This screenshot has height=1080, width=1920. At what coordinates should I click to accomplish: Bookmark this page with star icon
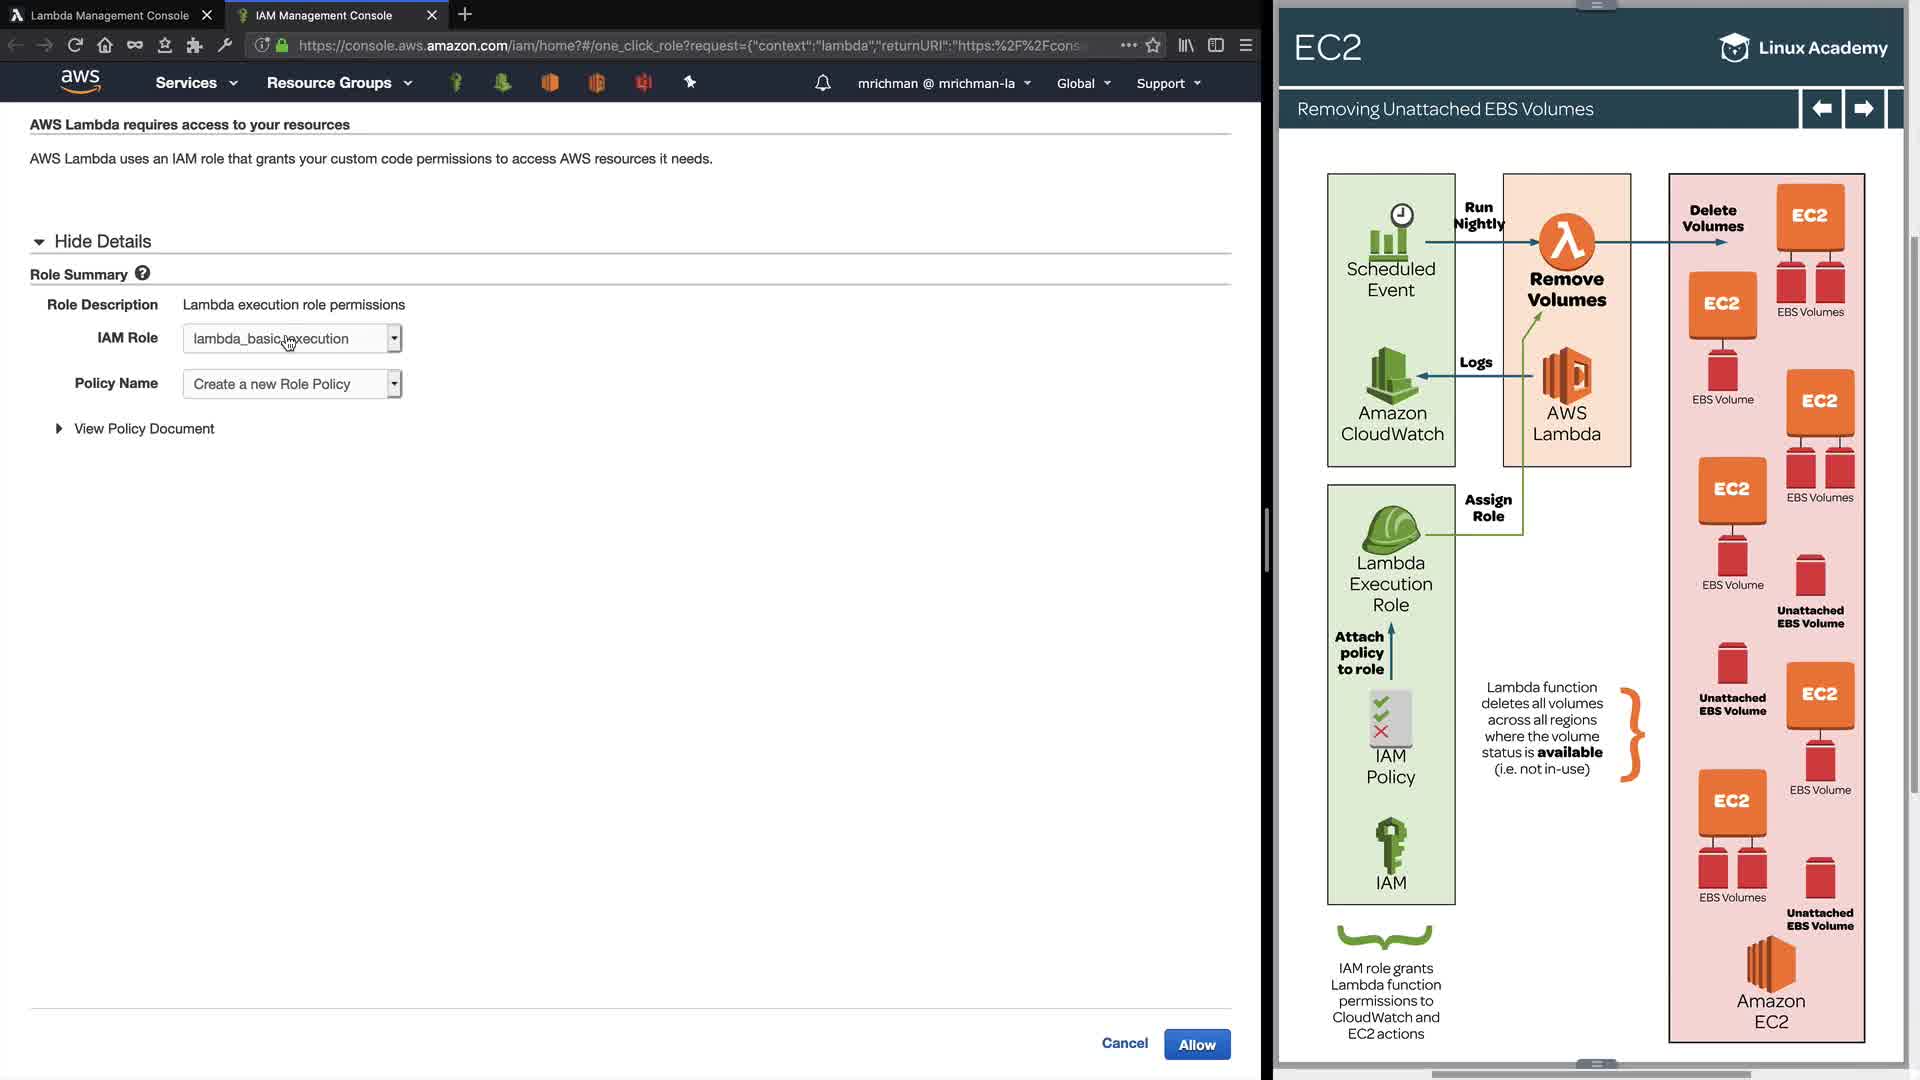point(1153,45)
